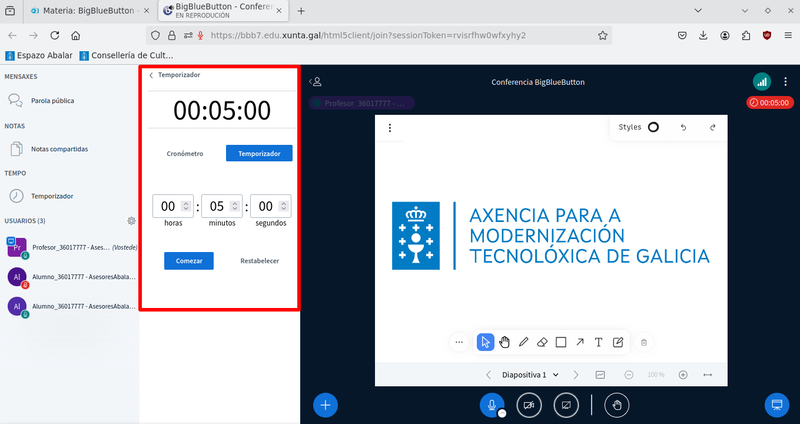Select the arrow tool
Viewport: 800px width, 424px height.
coord(580,342)
